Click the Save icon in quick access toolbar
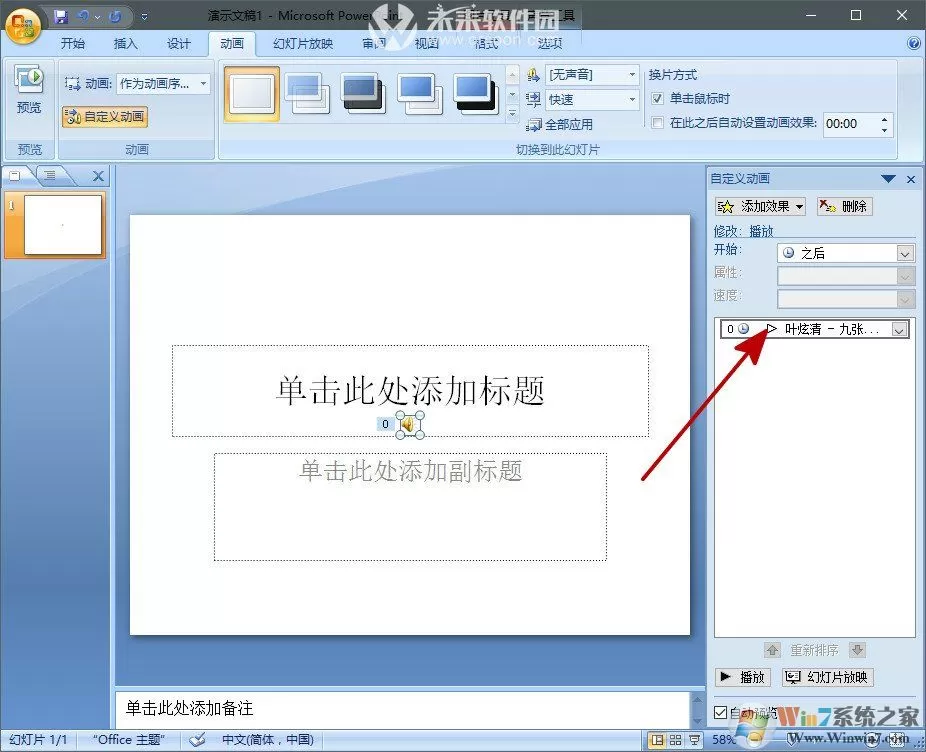The height and width of the screenshot is (752, 926). (x=61, y=17)
